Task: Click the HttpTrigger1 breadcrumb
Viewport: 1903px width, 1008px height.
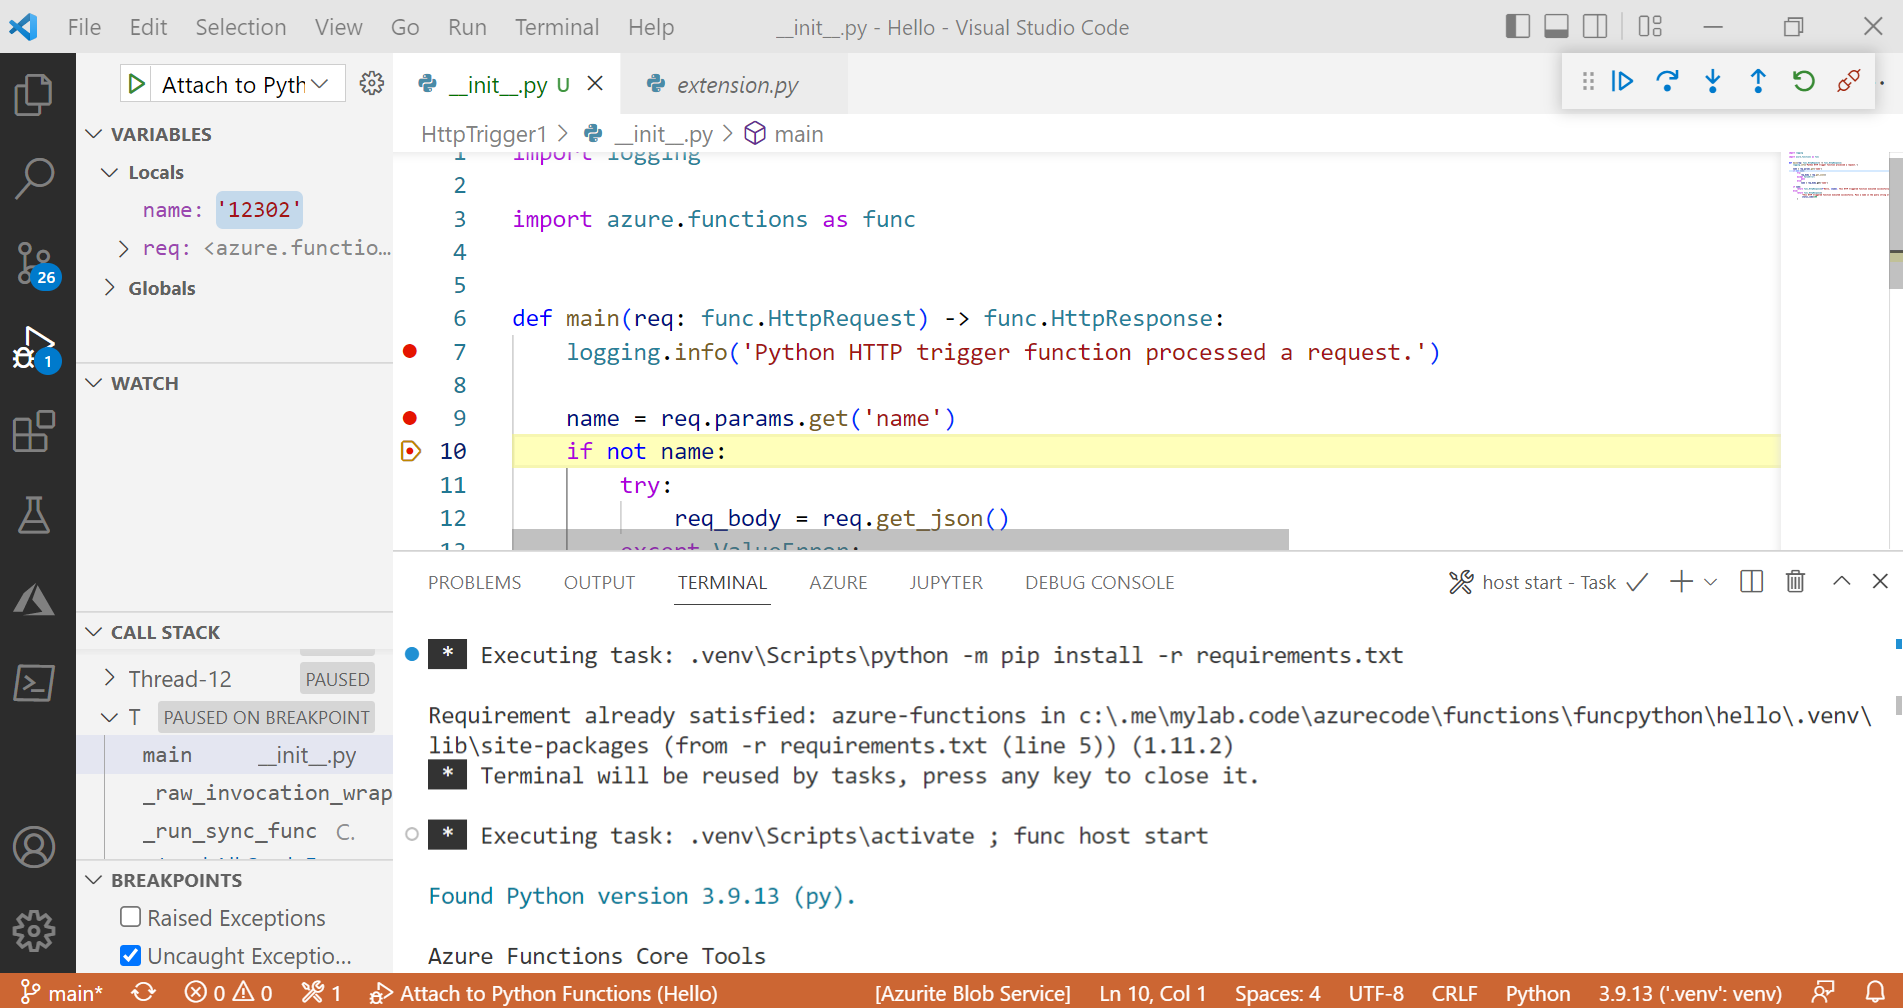Action: tap(484, 134)
